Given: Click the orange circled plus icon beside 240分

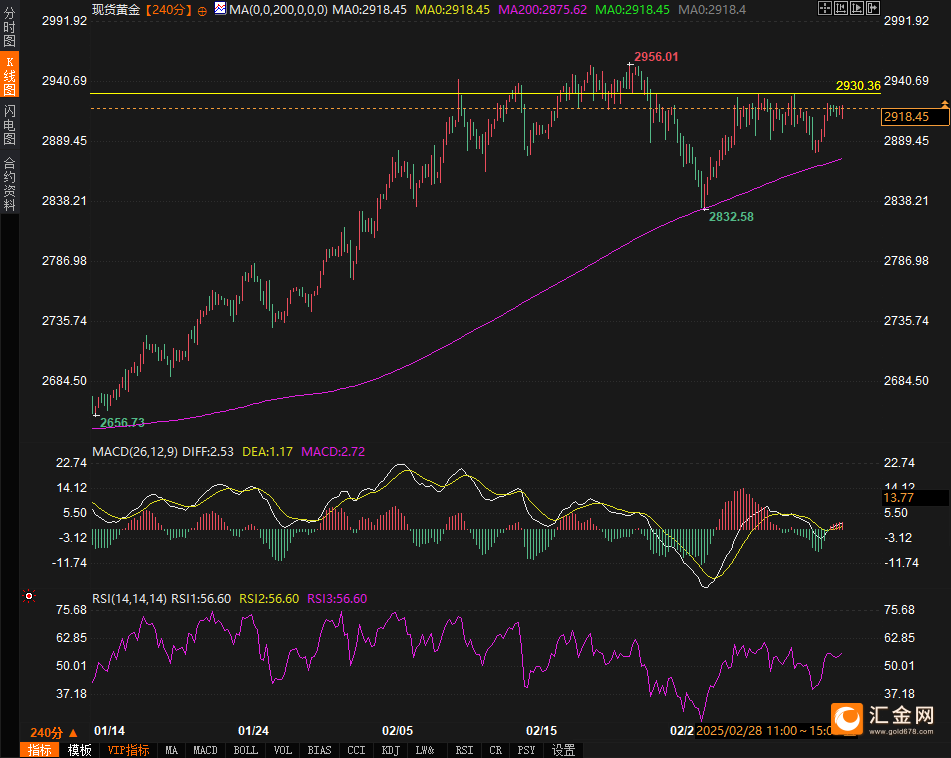Looking at the screenshot, I should 202,10.
